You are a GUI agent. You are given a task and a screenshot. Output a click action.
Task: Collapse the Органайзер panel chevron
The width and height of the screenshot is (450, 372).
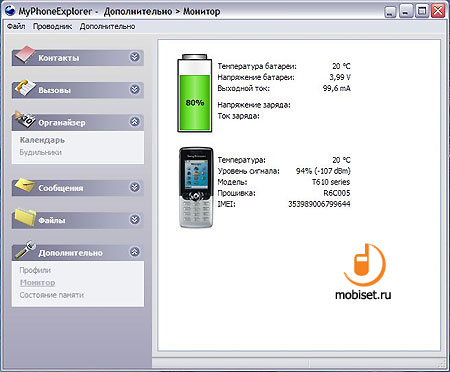(134, 122)
